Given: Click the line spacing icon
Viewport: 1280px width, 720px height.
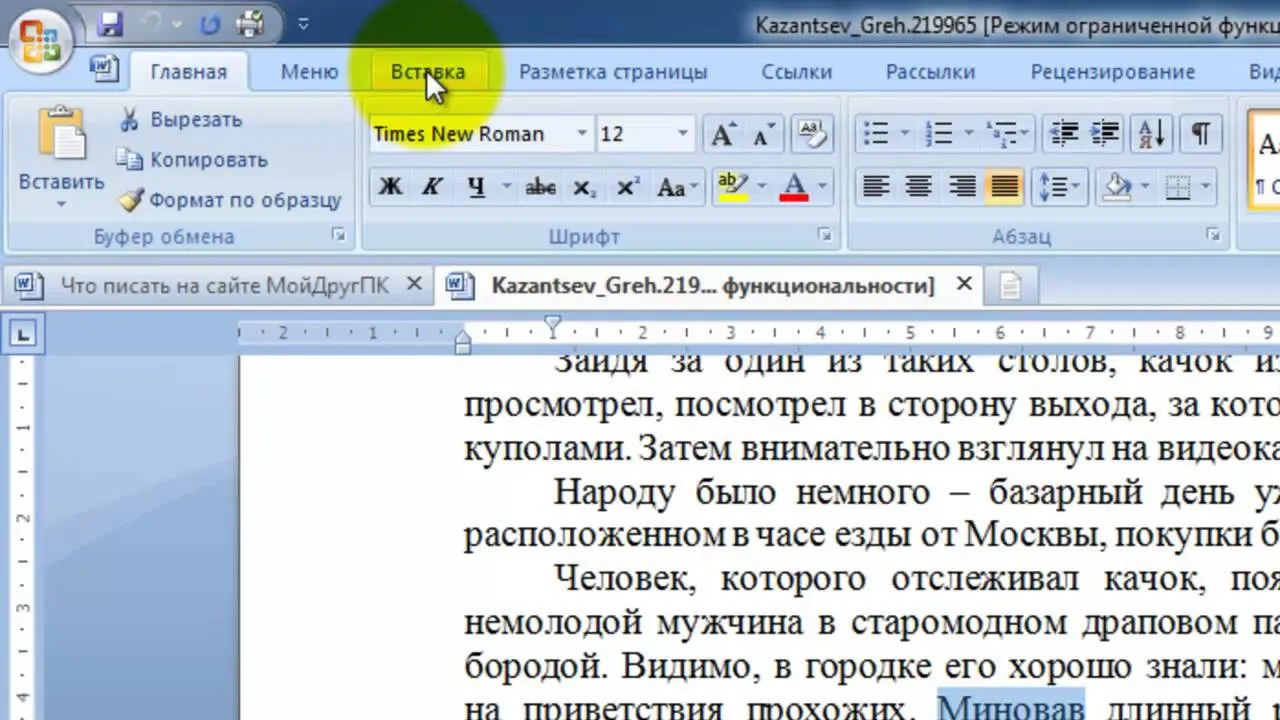Looking at the screenshot, I should coord(1058,187).
